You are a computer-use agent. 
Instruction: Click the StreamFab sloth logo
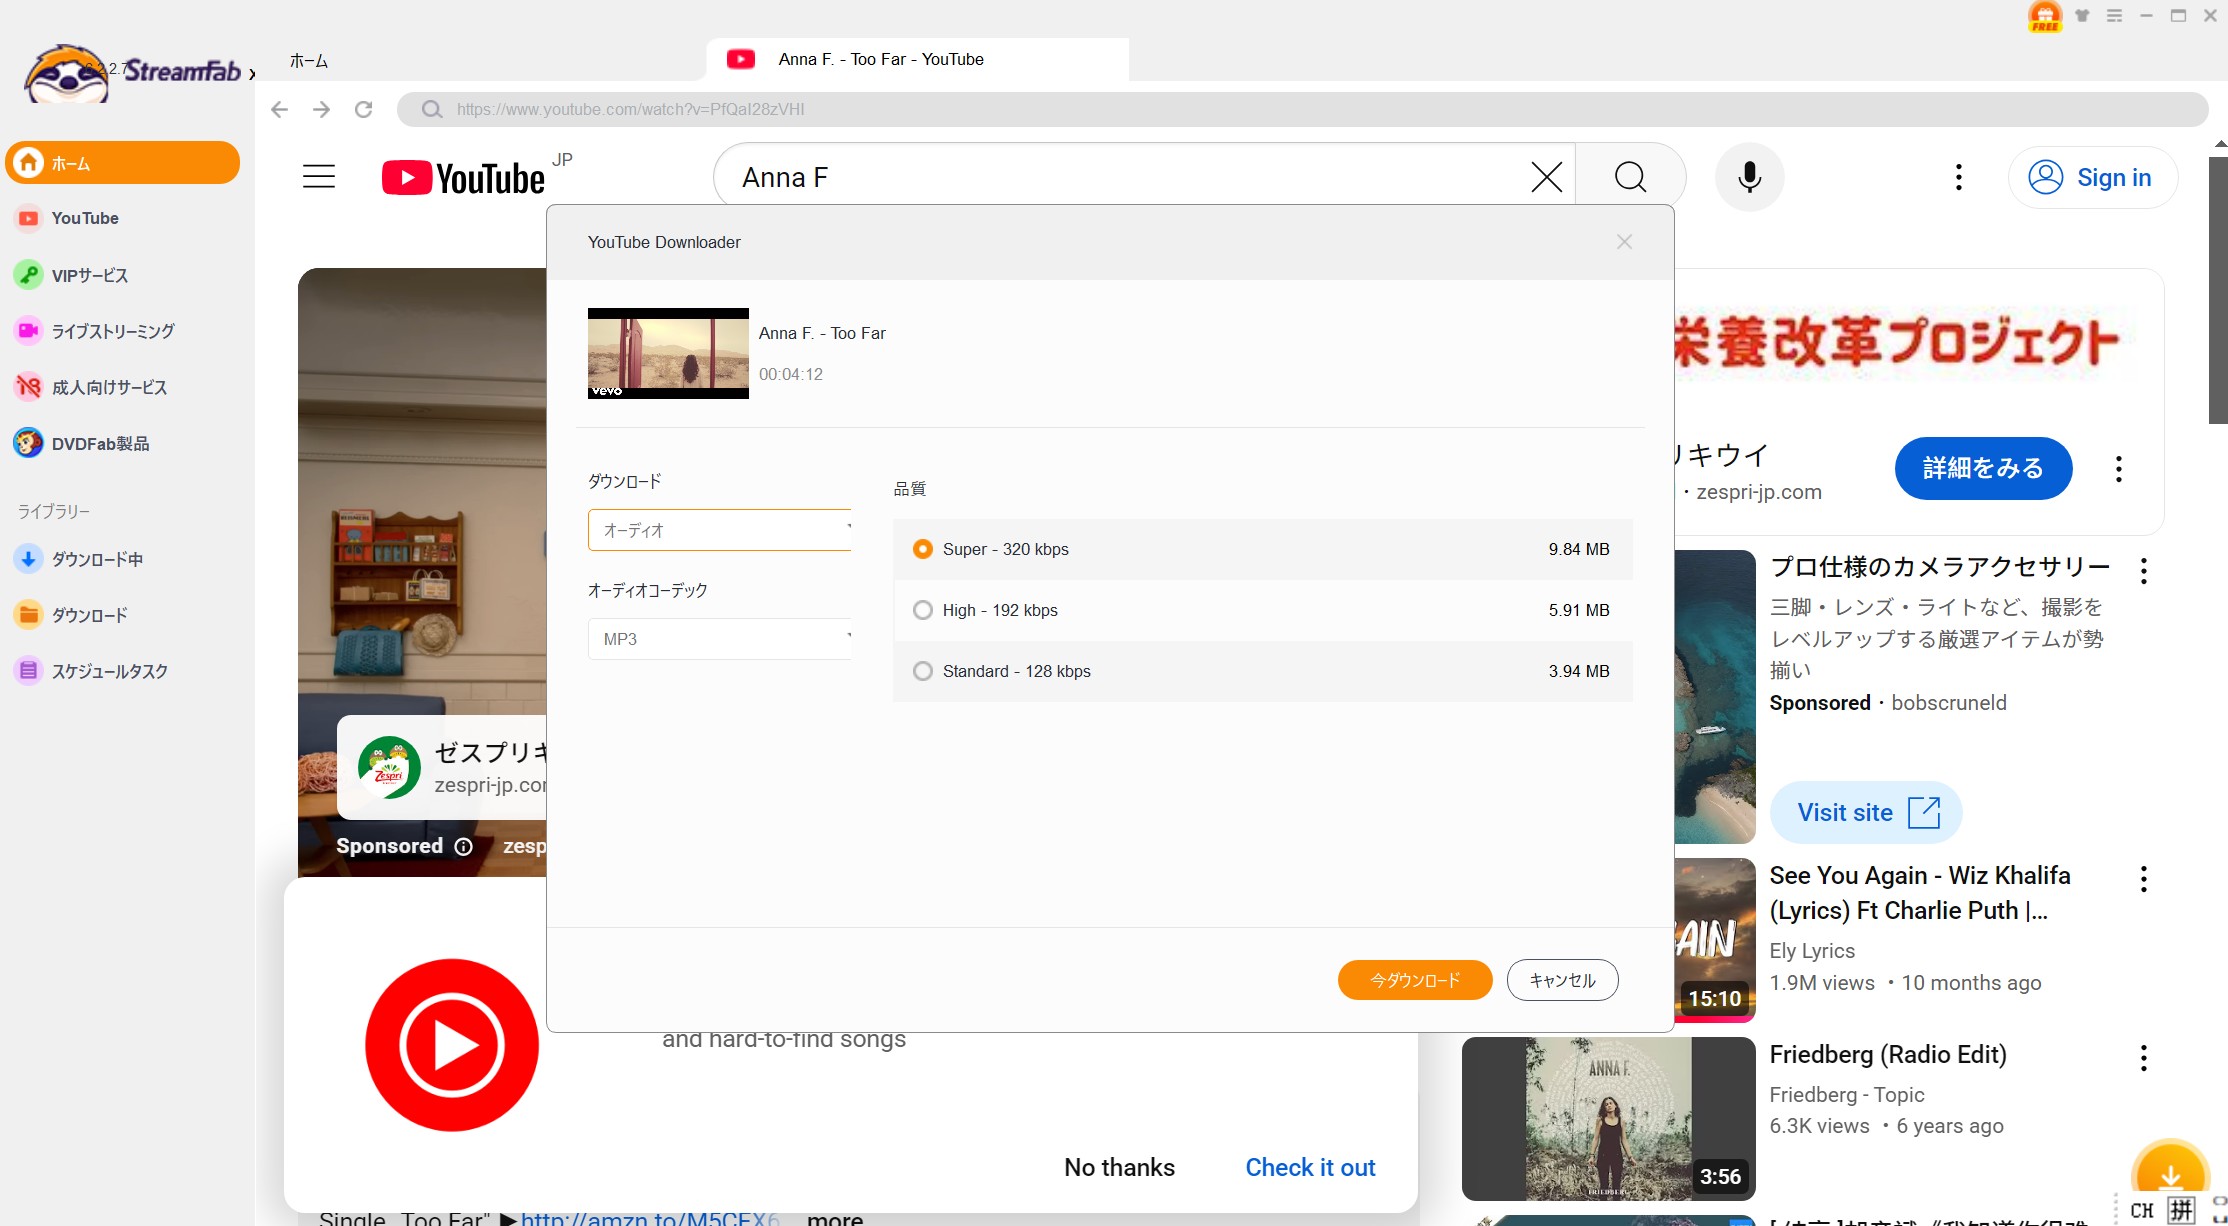point(67,73)
